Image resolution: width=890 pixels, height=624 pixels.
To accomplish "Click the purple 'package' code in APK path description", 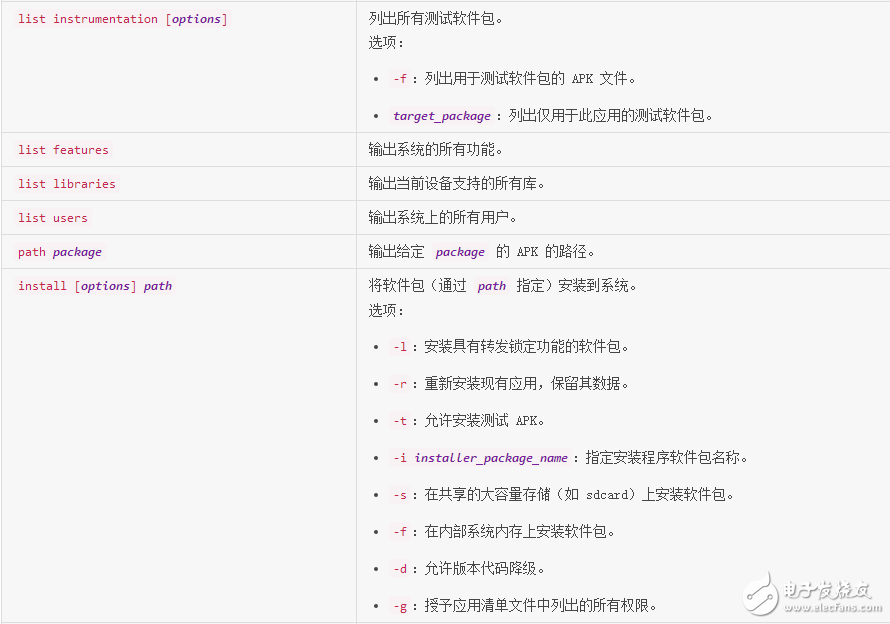I will (x=460, y=253).
